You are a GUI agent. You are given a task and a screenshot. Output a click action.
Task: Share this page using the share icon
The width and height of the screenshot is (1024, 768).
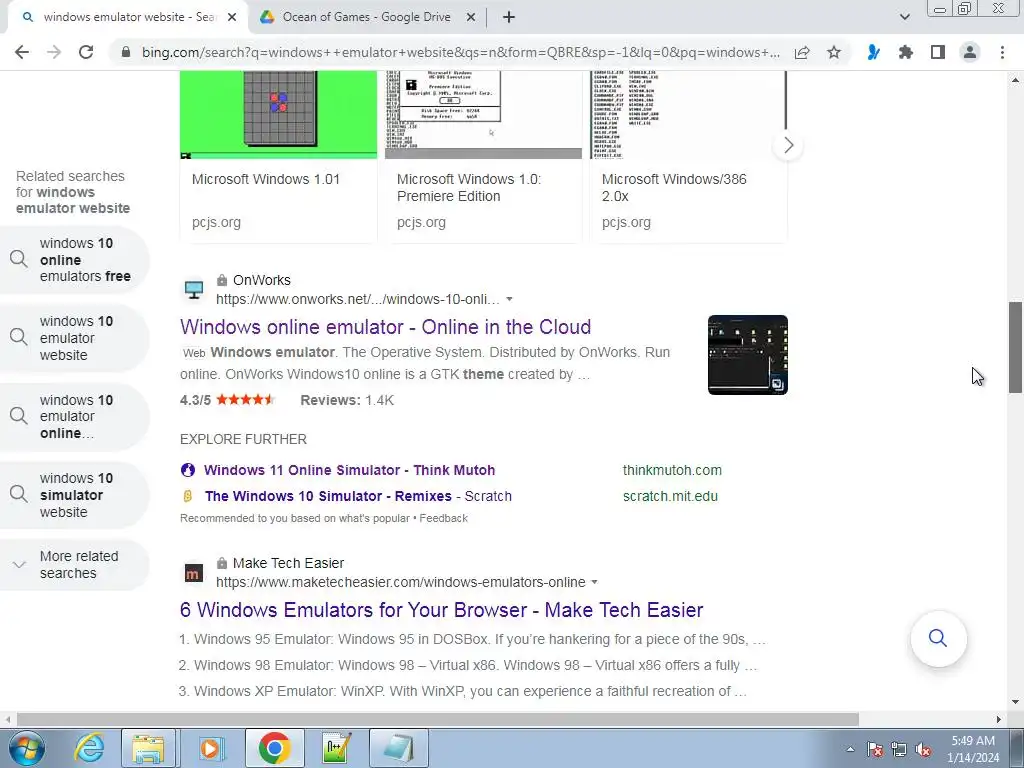click(802, 52)
